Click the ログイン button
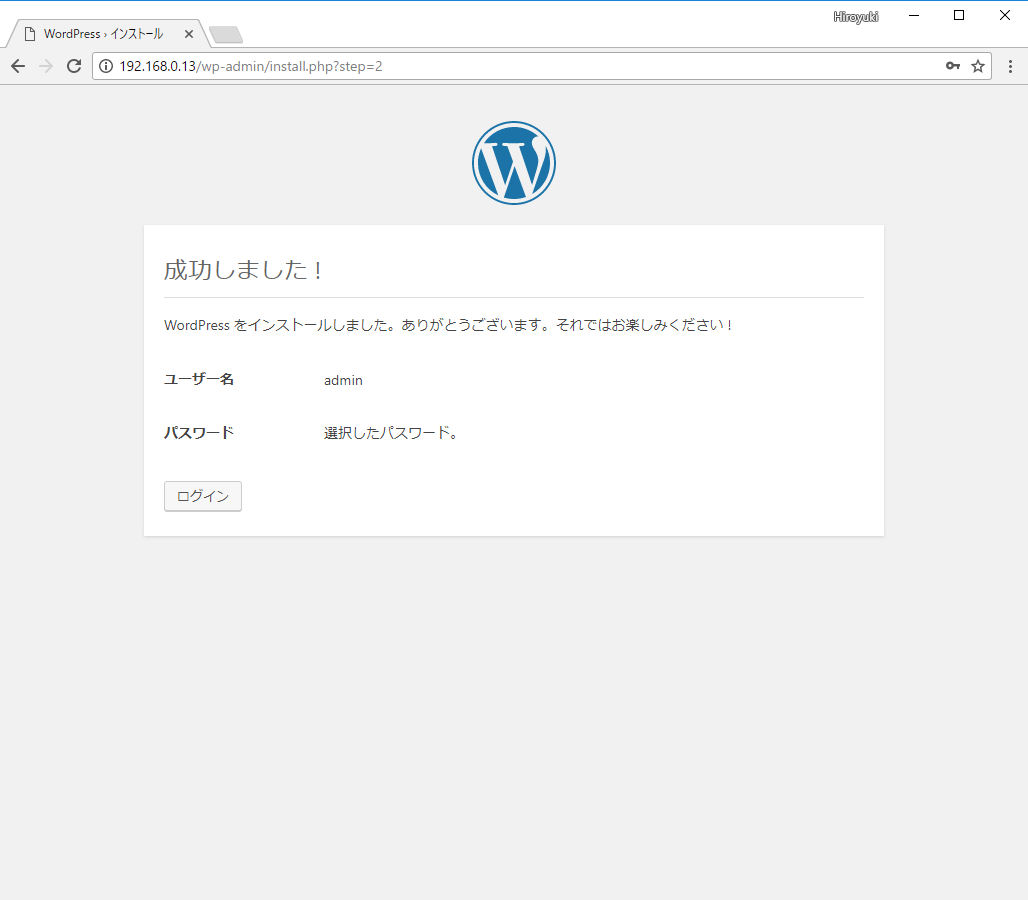The height and width of the screenshot is (900, 1028). pyautogui.click(x=203, y=496)
